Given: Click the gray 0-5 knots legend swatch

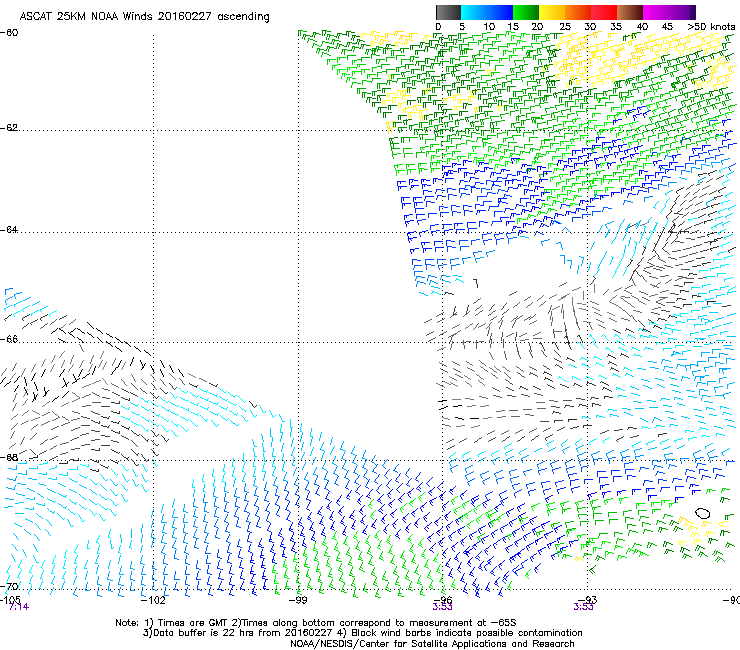Looking at the screenshot, I should tap(448, 12).
